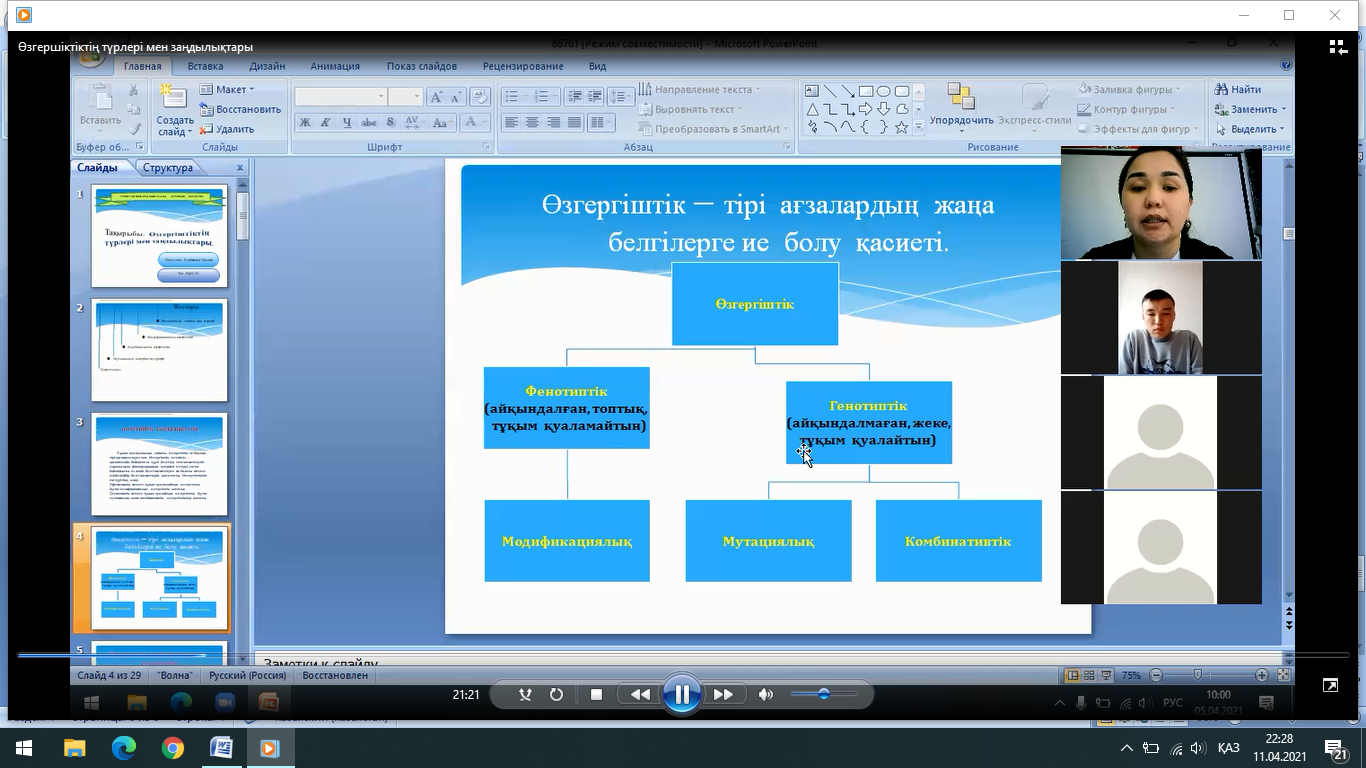Fast forward with the next button in the player
This screenshot has height=768, width=1366.
tap(723, 694)
